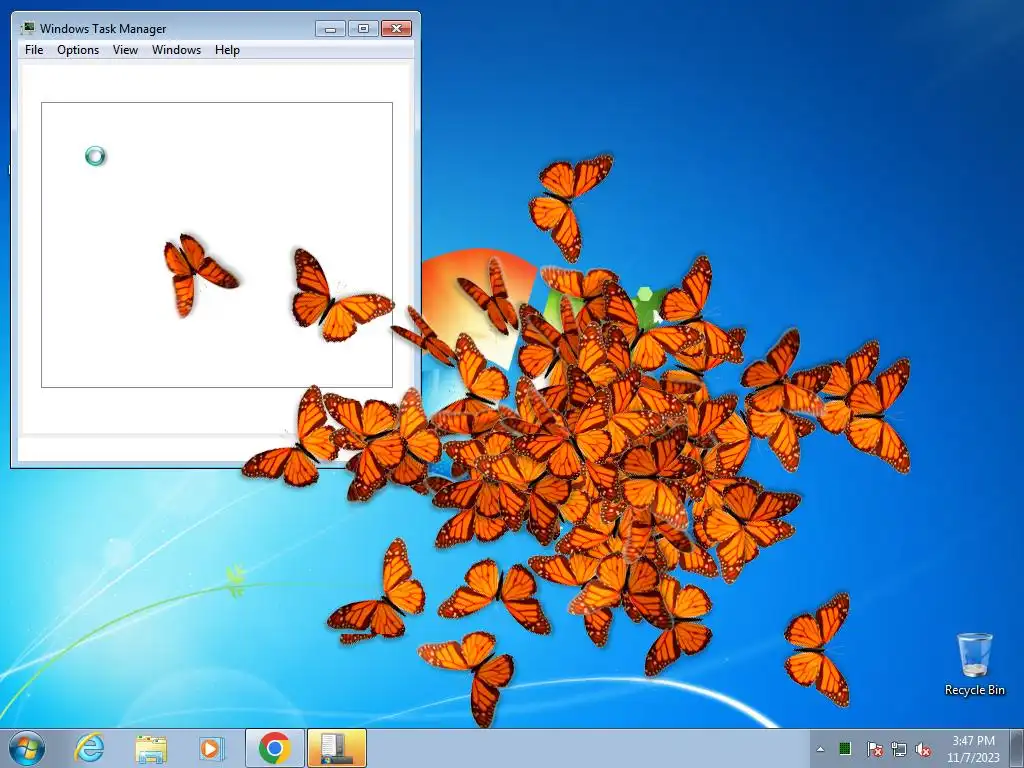This screenshot has width=1024, height=768.
Task: Click the Show desktop button
Action: coord(1019,748)
